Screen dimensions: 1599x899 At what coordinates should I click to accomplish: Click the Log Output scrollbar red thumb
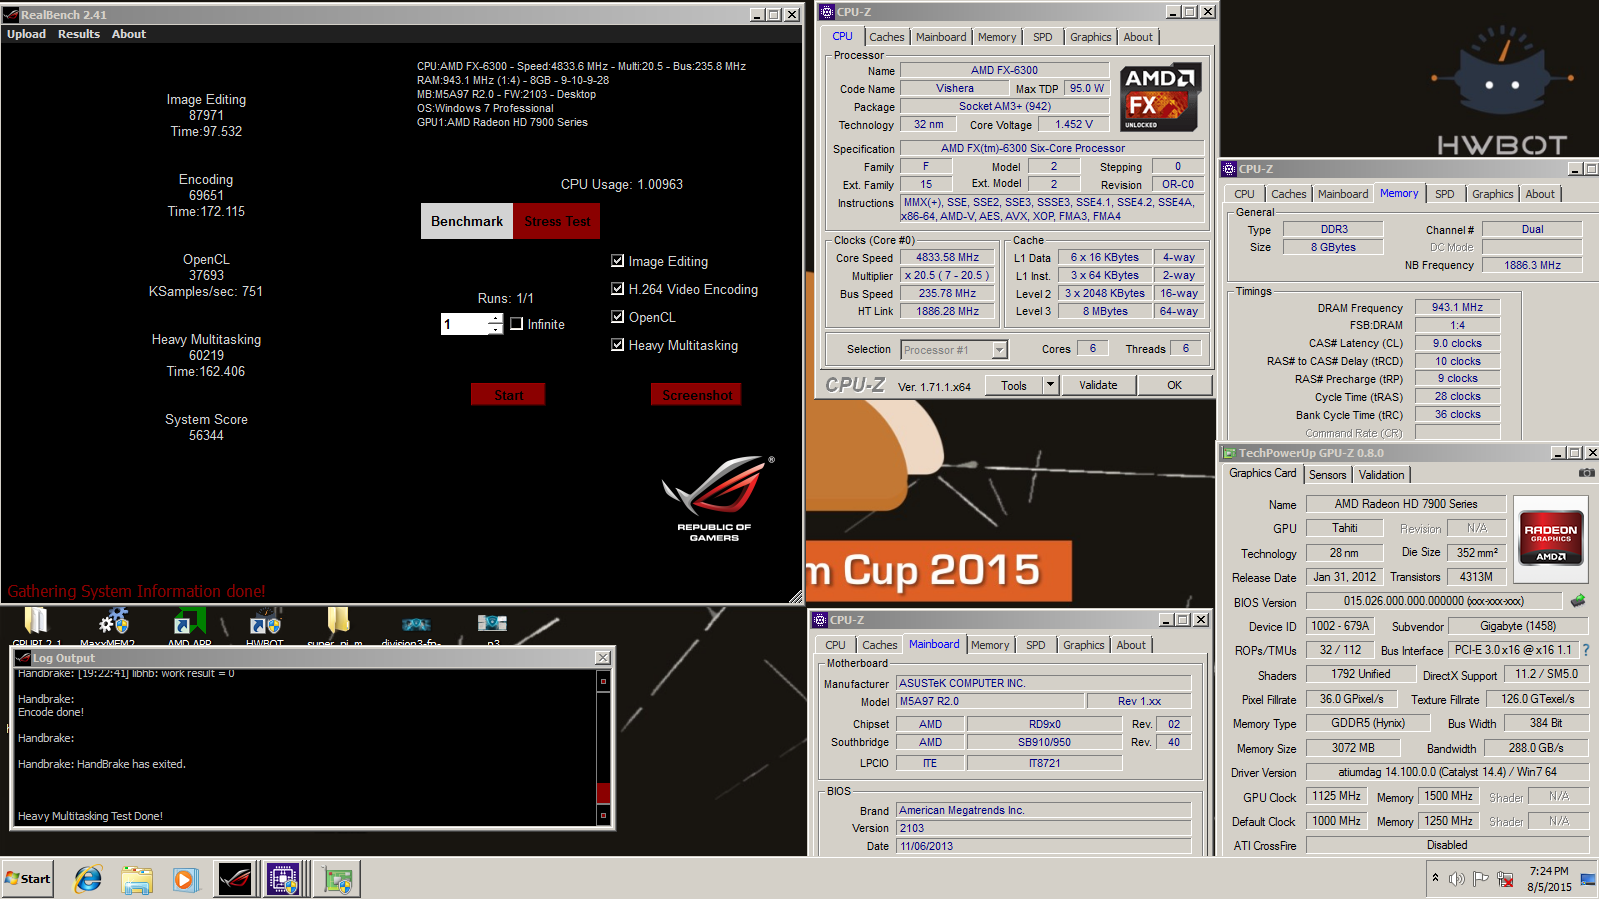[603, 793]
